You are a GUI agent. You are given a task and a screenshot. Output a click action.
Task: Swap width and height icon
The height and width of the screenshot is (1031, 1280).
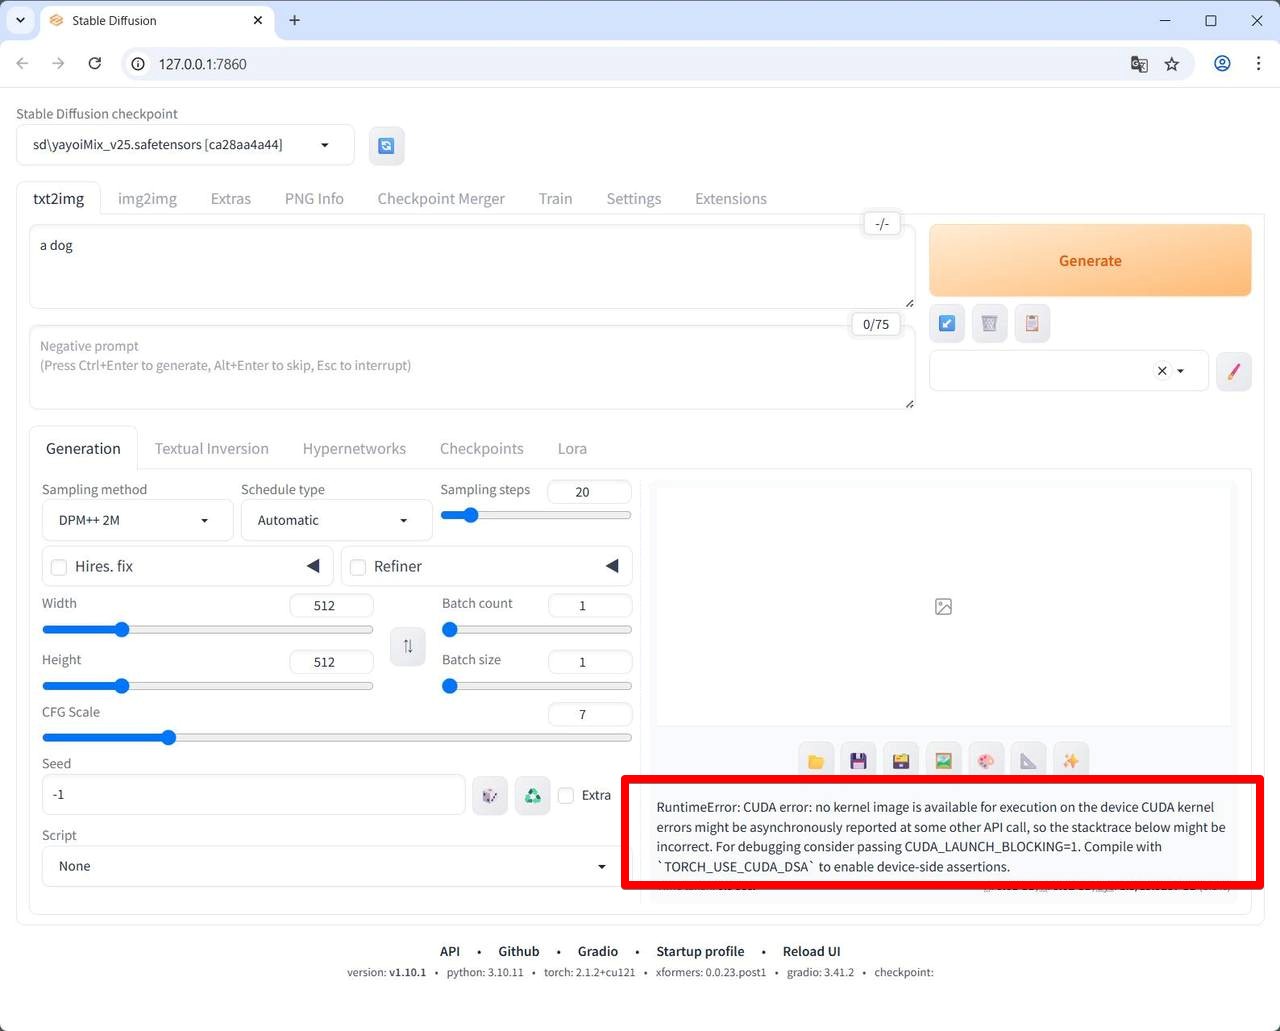tap(408, 646)
